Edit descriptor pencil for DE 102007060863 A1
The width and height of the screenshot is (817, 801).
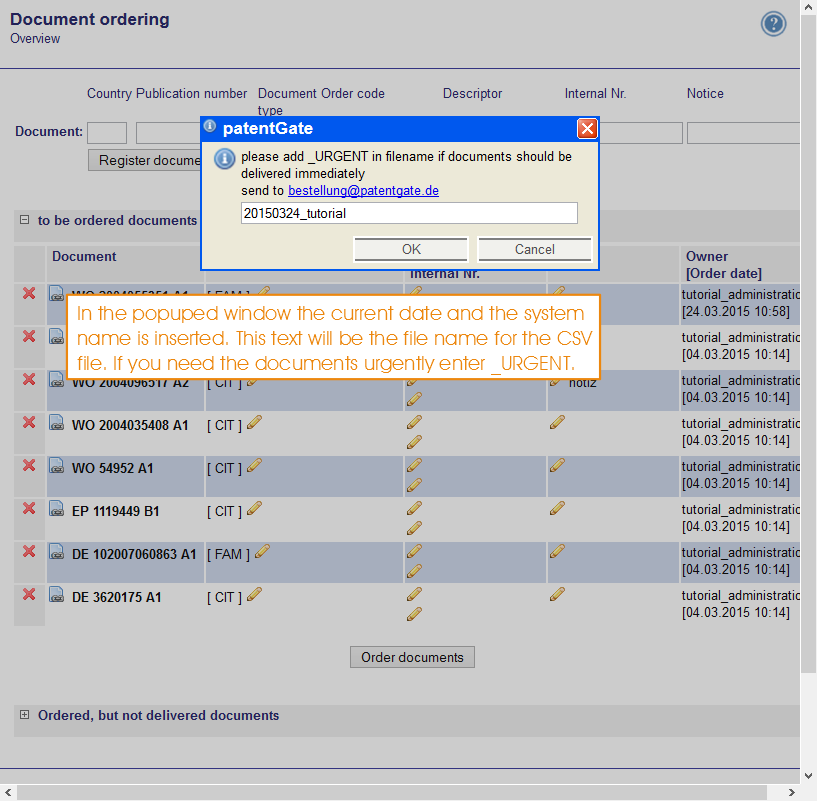(x=414, y=551)
